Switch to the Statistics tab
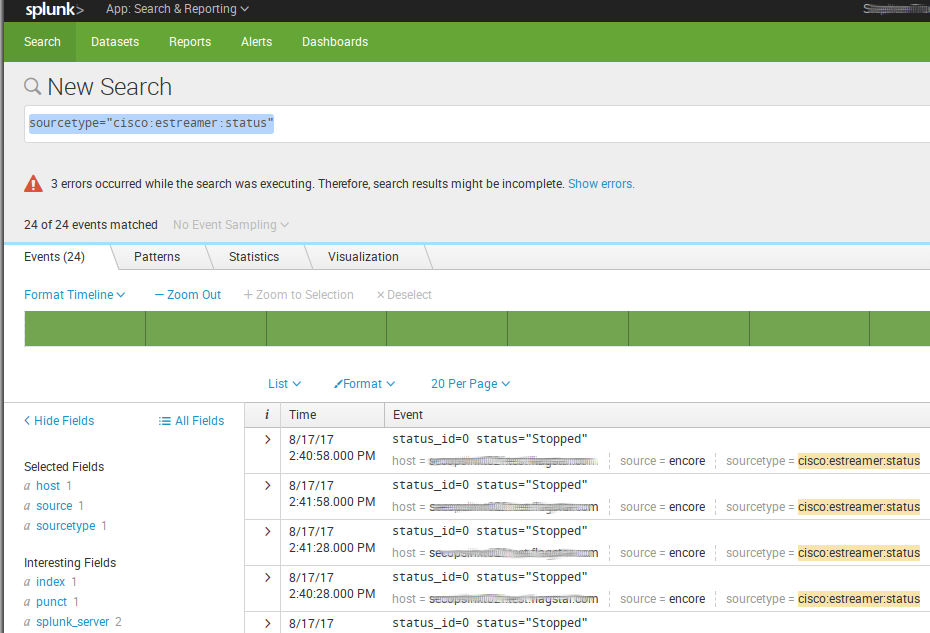Image resolution: width=930 pixels, height=633 pixels. 253,257
